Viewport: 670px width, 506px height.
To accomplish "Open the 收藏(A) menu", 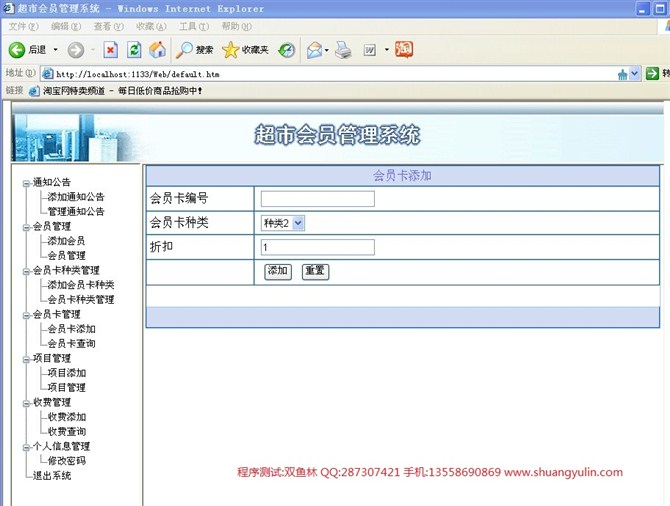I will coord(151,26).
